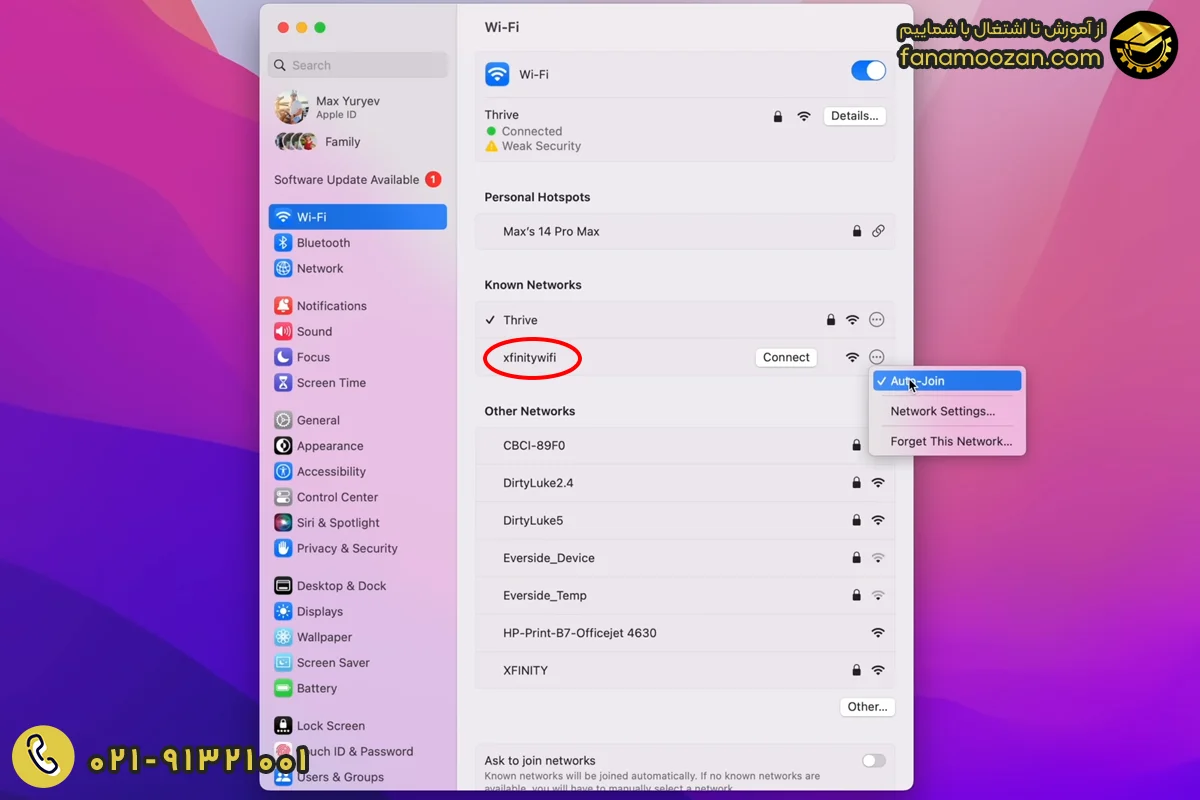This screenshot has width=1200, height=800.
Task: Enable Ask to join networks switch
Action: coord(874,761)
